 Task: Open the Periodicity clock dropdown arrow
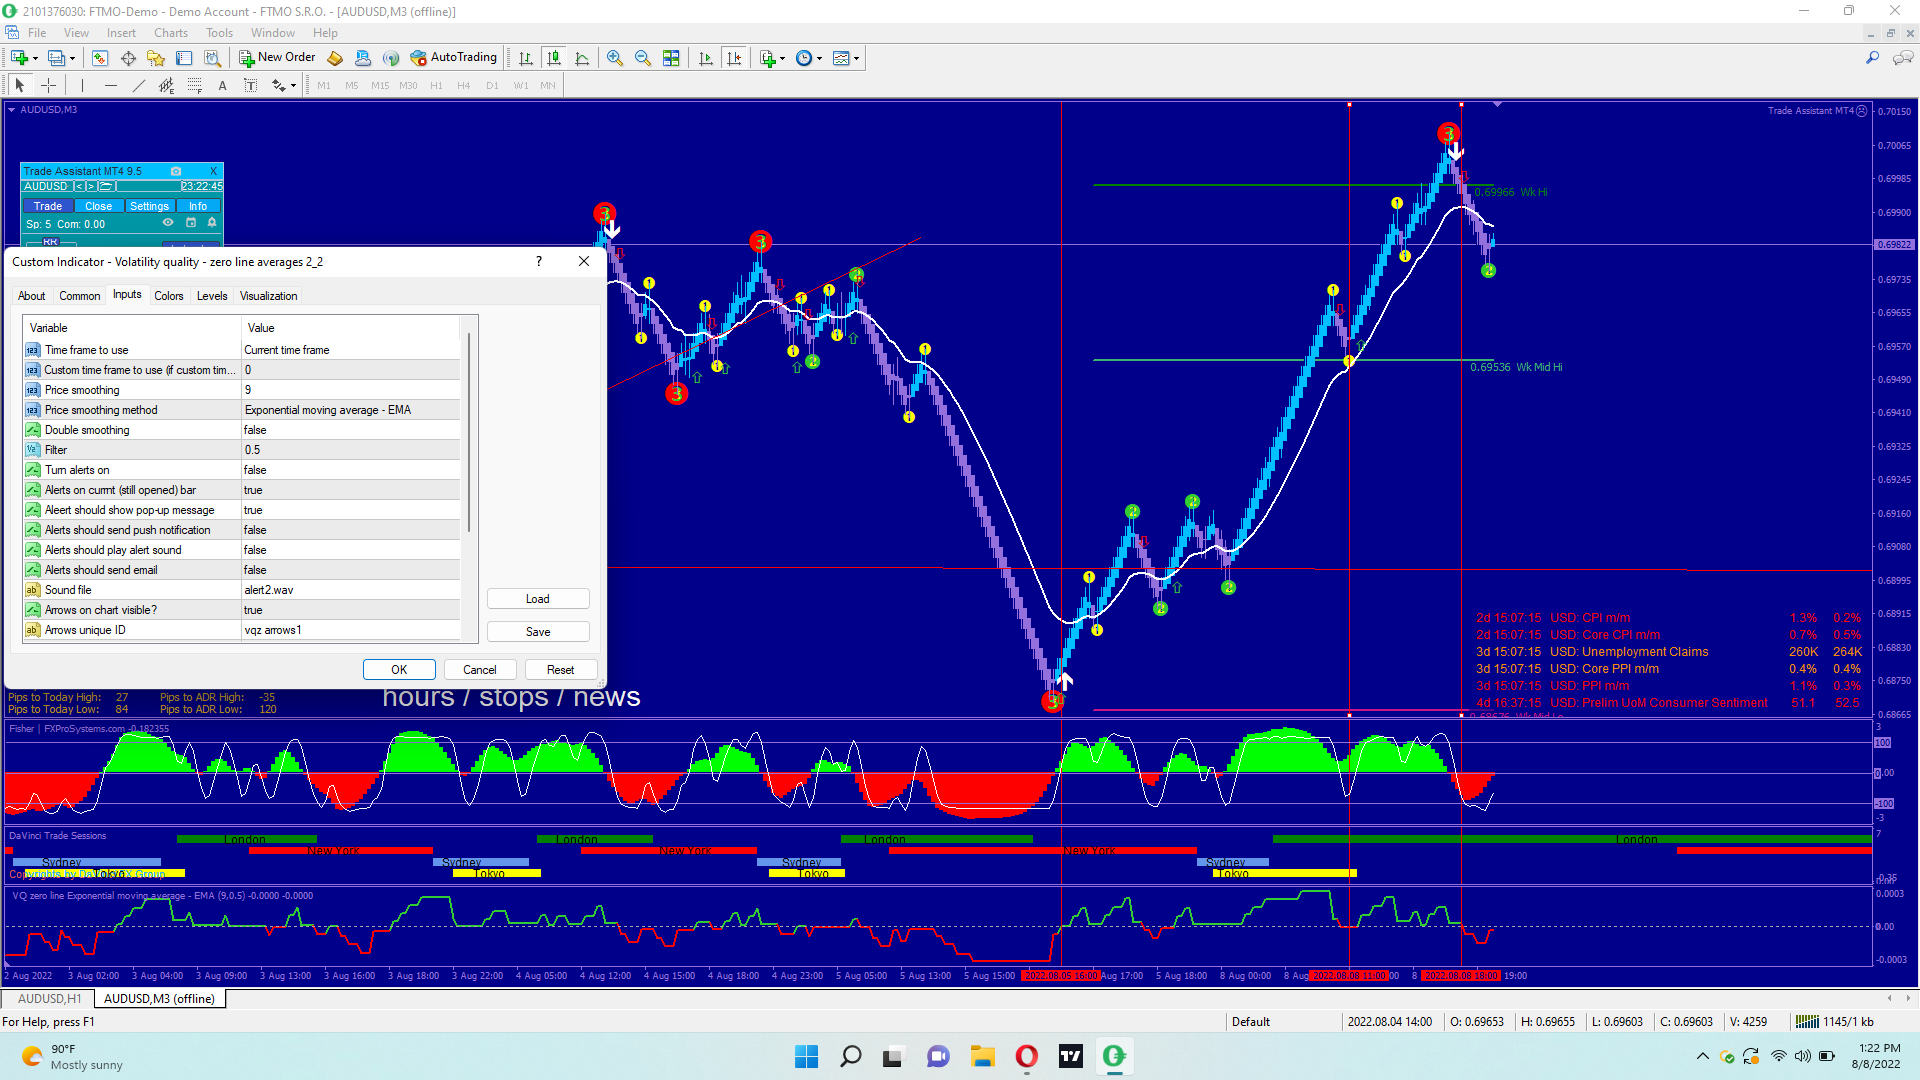pos(820,59)
